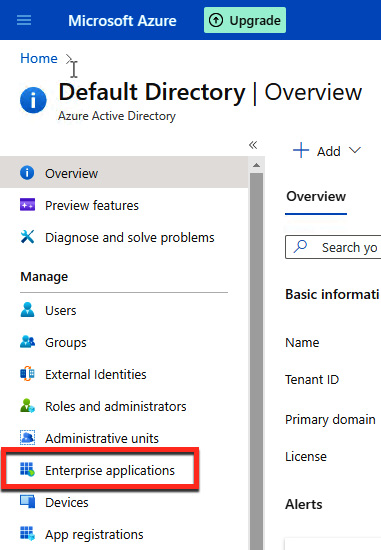Click the License label
Screen dimensions: 381x550
coord(306,456)
